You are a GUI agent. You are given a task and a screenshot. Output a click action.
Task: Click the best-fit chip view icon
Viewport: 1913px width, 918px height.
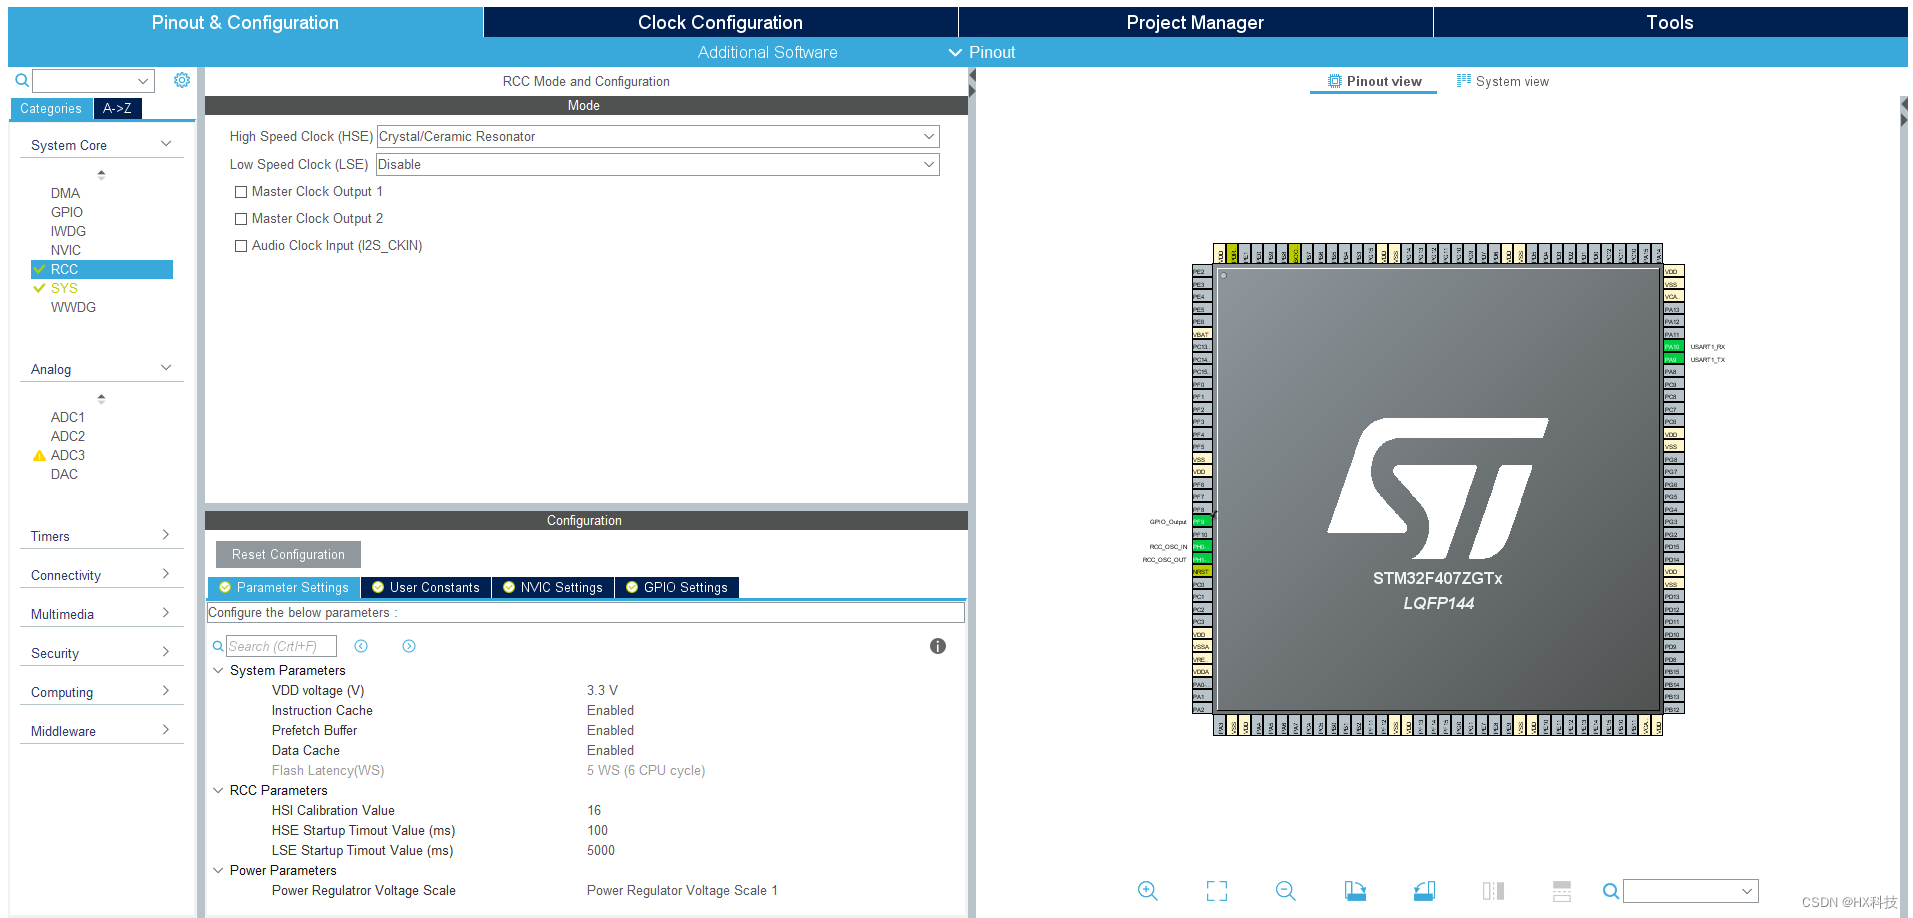(x=1216, y=890)
